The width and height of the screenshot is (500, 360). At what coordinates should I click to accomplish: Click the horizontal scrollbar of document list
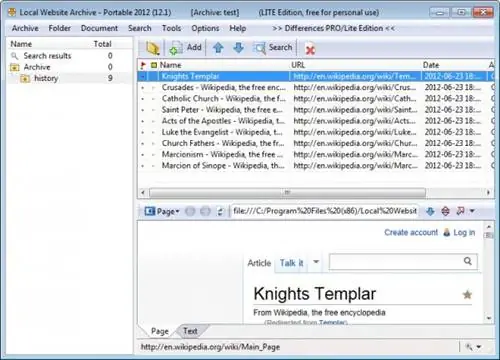coord(287,192)
